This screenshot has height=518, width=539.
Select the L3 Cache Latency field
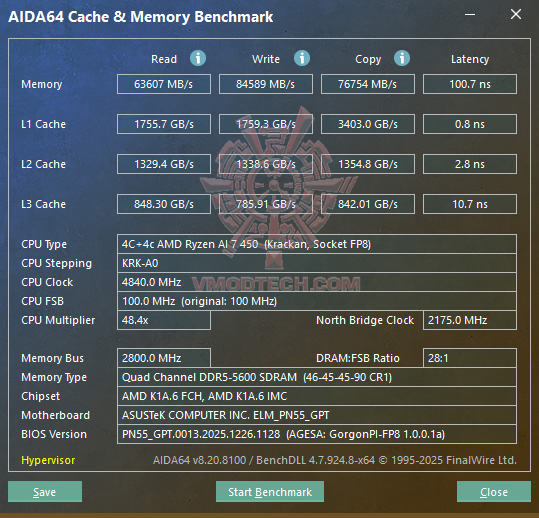[x=470, y=204]
